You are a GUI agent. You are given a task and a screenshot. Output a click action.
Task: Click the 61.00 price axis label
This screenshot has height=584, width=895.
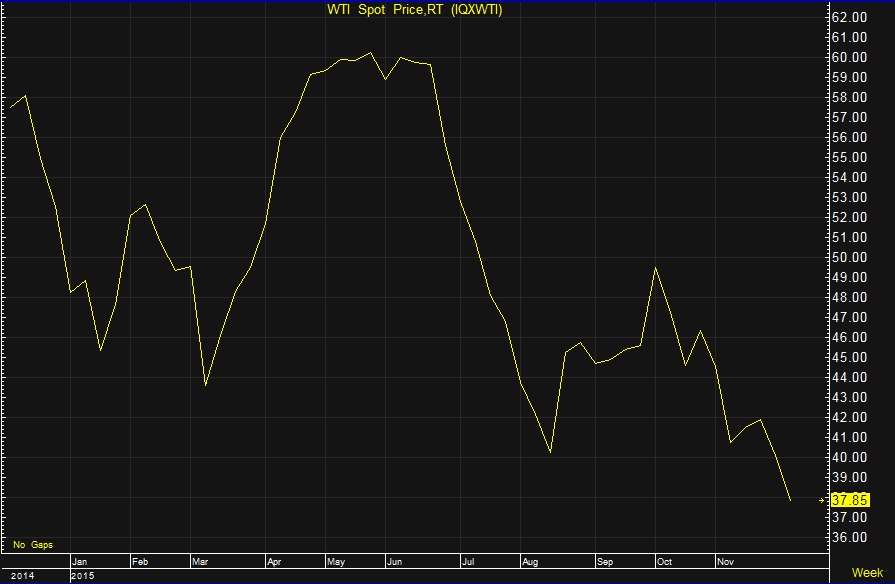(849, 37)
